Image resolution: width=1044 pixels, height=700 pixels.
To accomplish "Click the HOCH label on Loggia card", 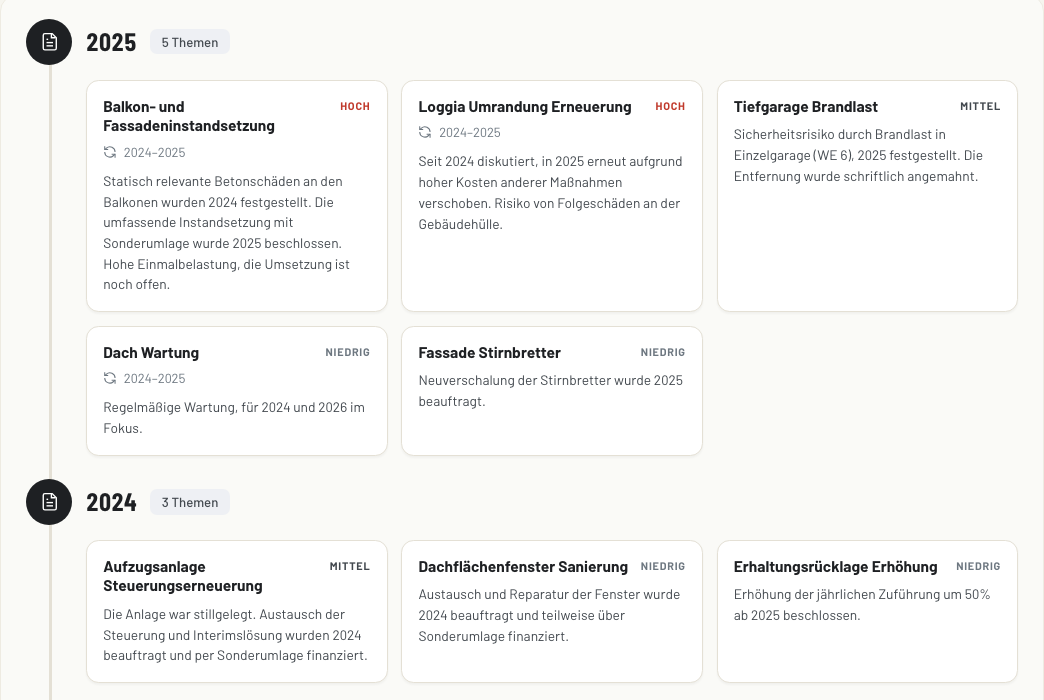I will coord(670,107).
